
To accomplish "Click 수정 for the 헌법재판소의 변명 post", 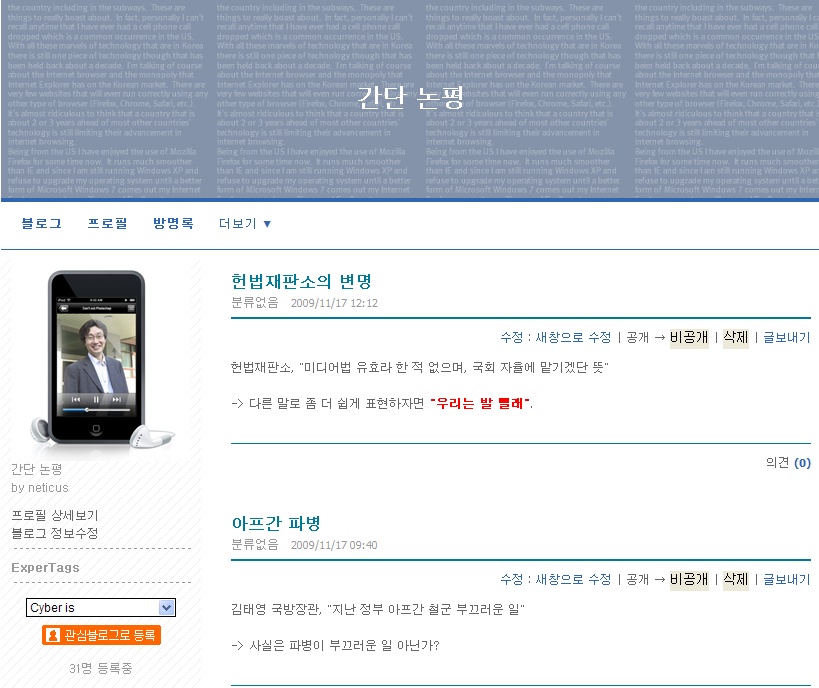I will coord(511,337).
